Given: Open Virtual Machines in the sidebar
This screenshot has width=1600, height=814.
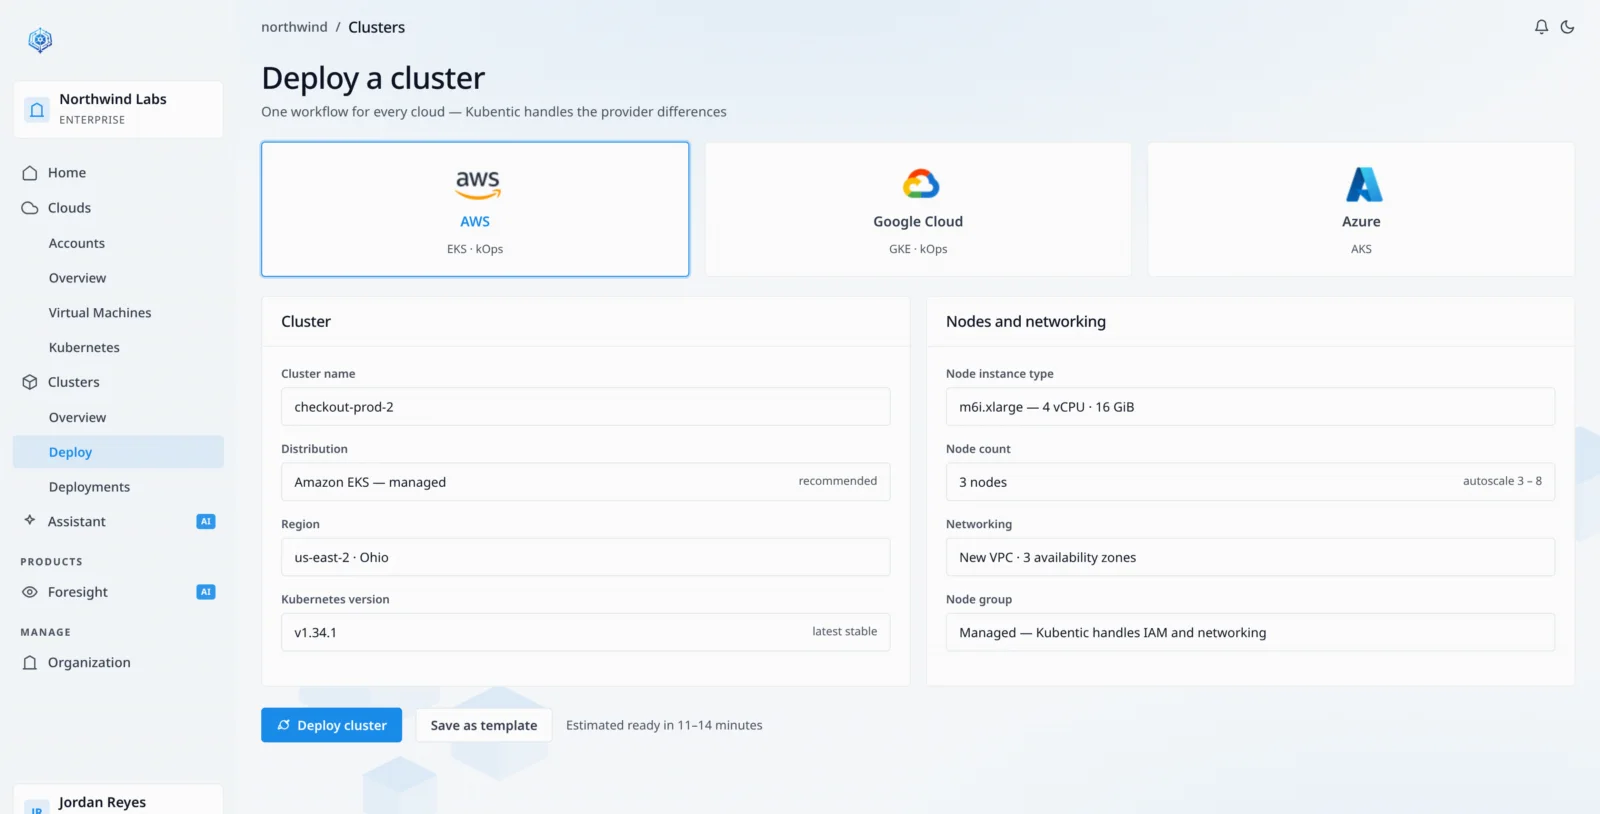Looking at the screenshot, I should (x=118, y=313).
